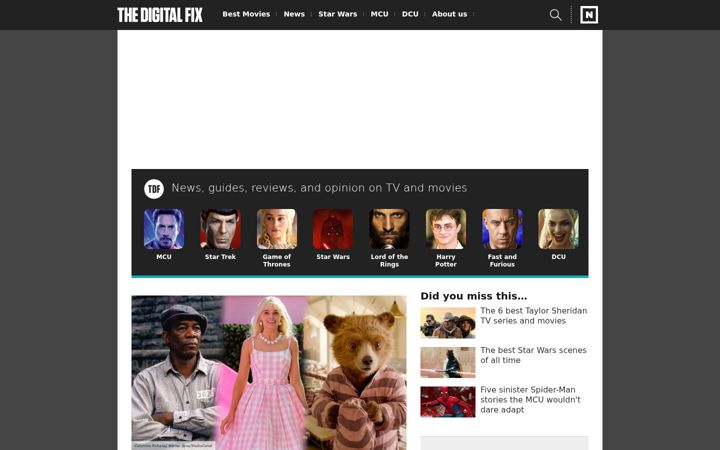Image resolution: width=720 pixels, height=450 pixels.
Task: Go to the News menu item
Action: [x=294, y=14]
